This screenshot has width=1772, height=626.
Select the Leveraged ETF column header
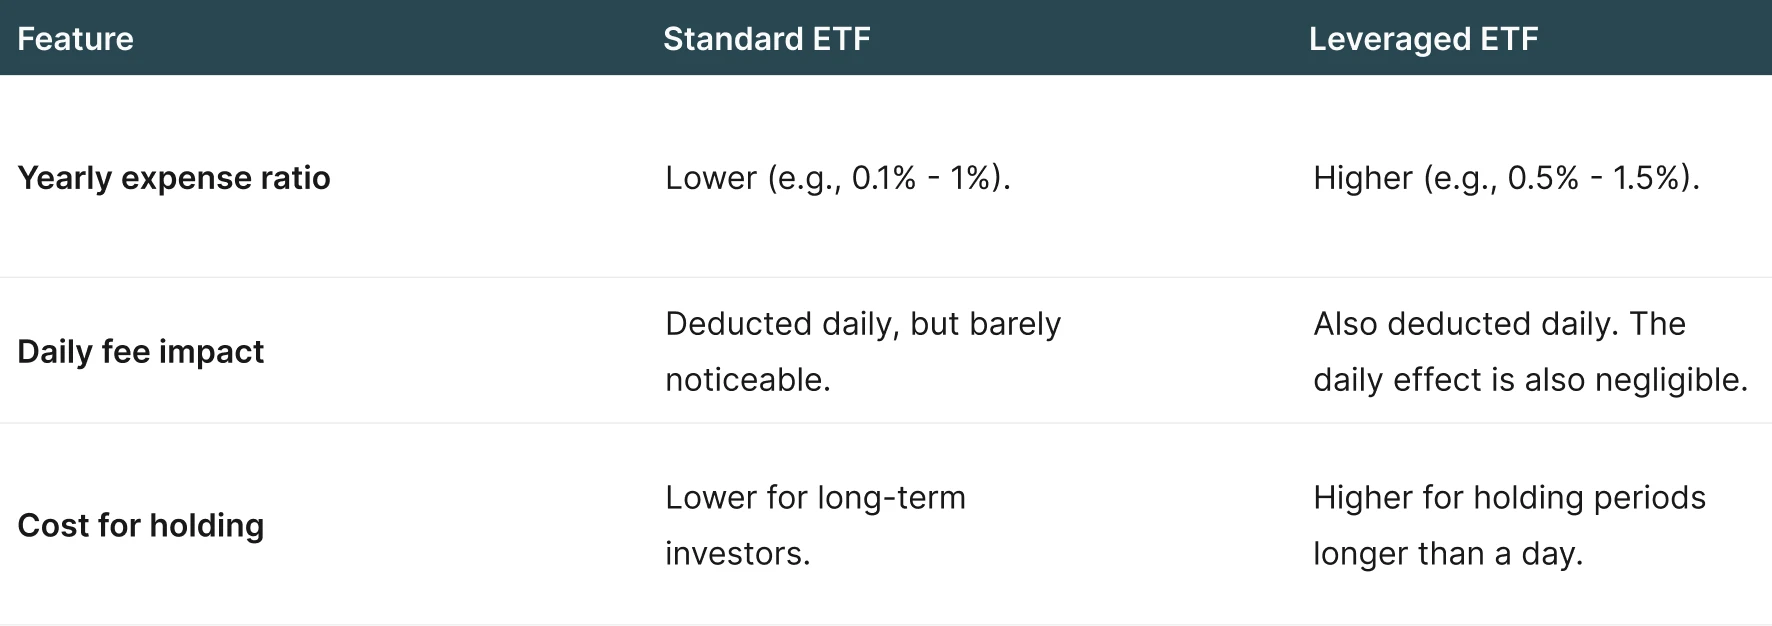pyautogui.click(x=1422, y=39)
